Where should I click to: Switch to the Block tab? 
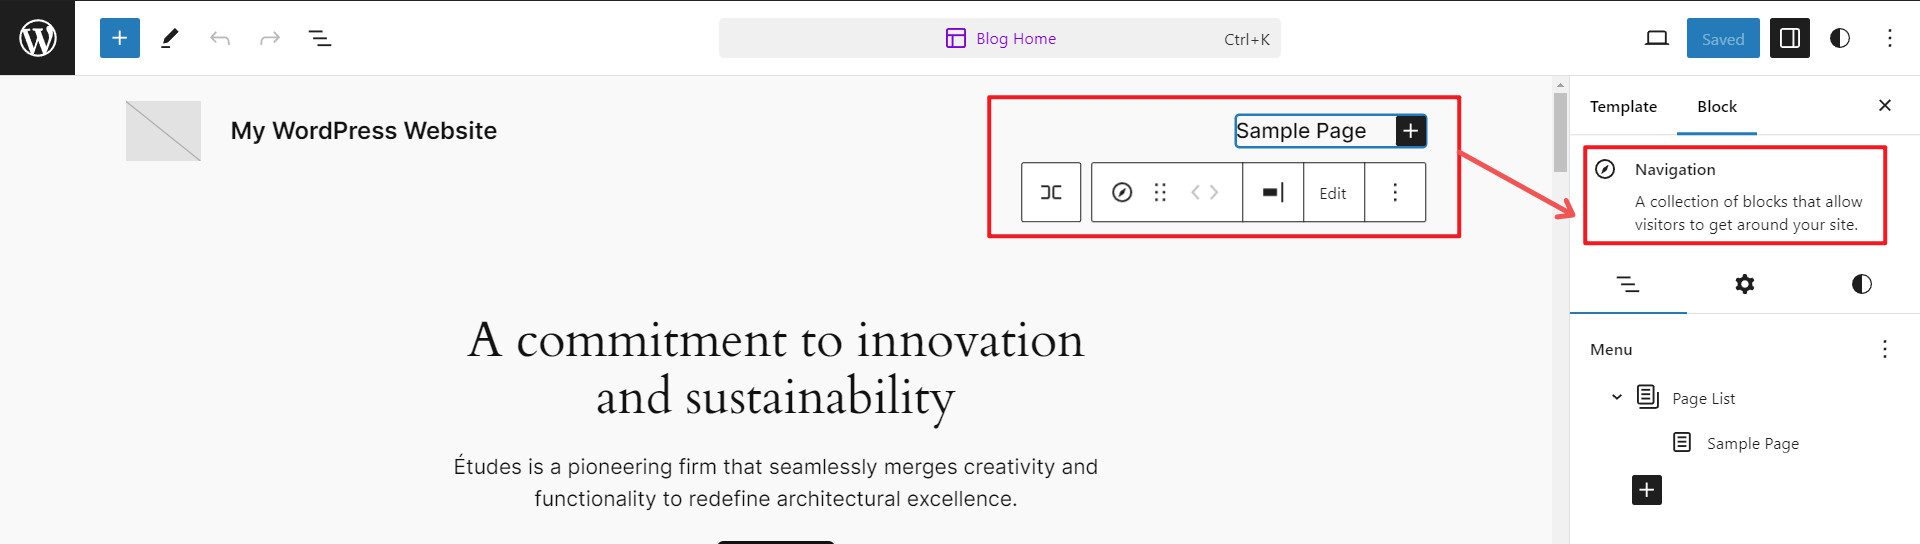[1717, 106]
